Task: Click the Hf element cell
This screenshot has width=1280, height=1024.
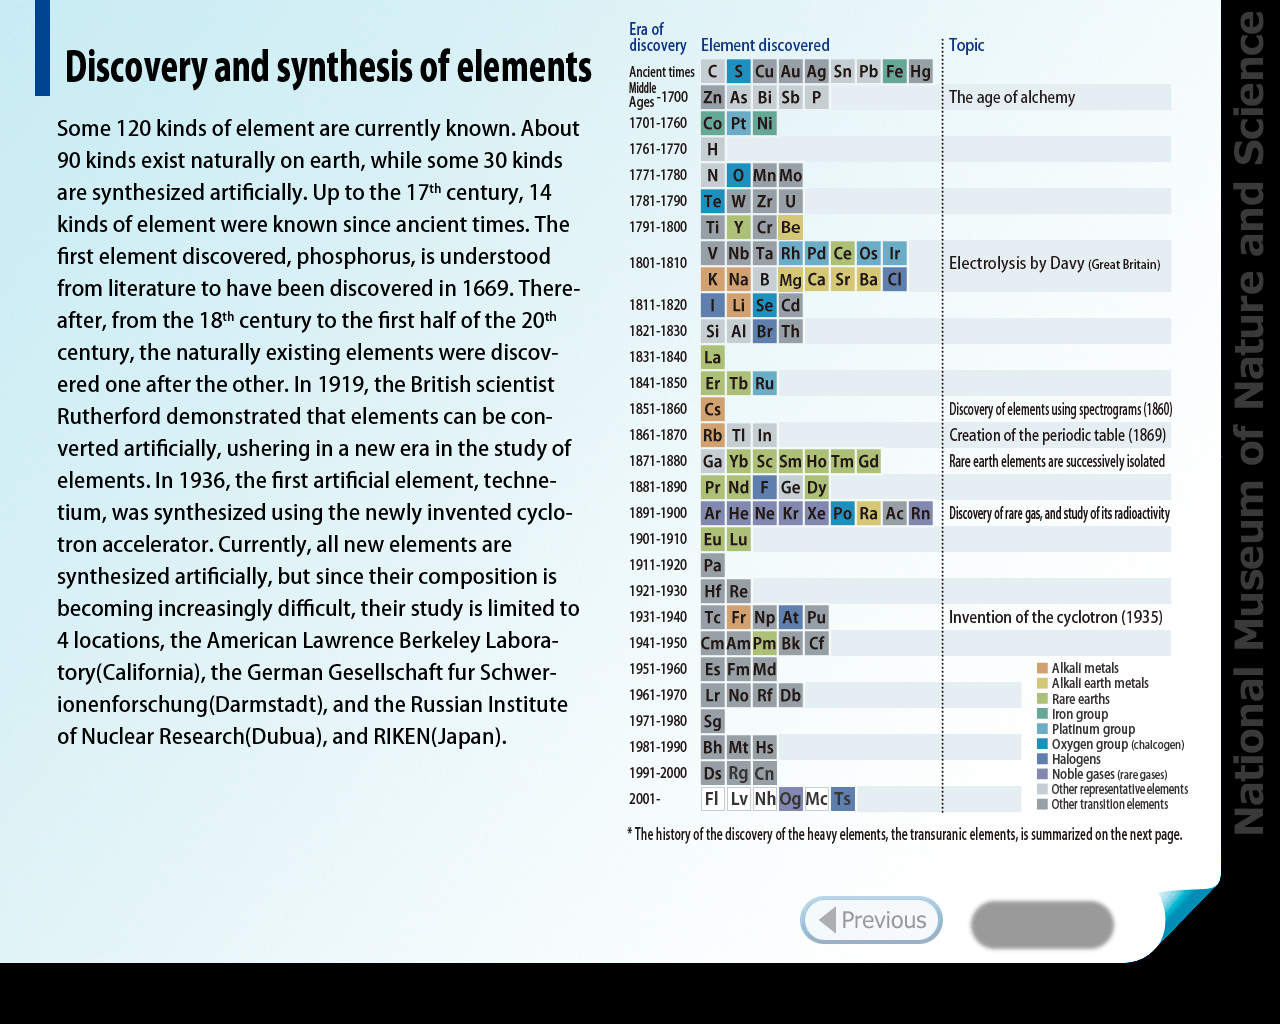Action: [712, 591]
